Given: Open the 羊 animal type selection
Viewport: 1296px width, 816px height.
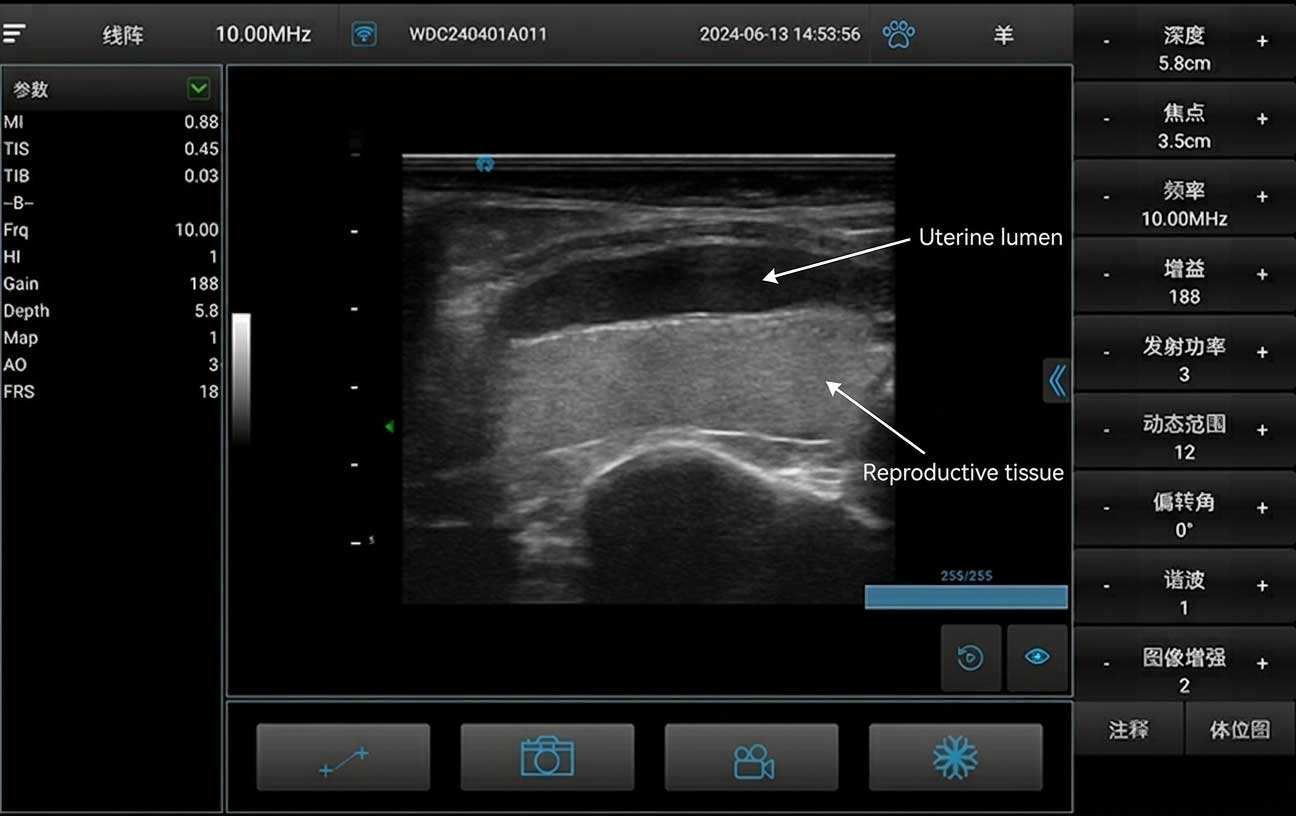Looking at the screenshot, I should click(1003, 34).
